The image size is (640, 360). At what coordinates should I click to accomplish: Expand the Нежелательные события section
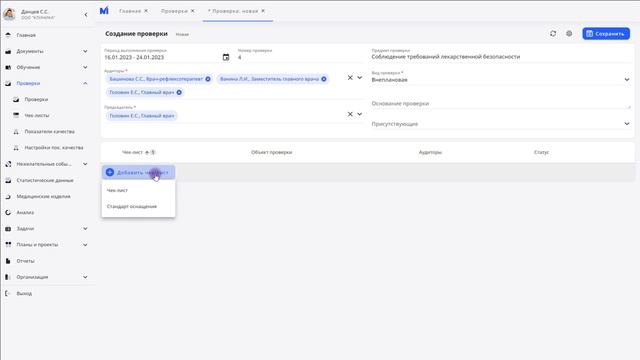[x=85, y=164]
